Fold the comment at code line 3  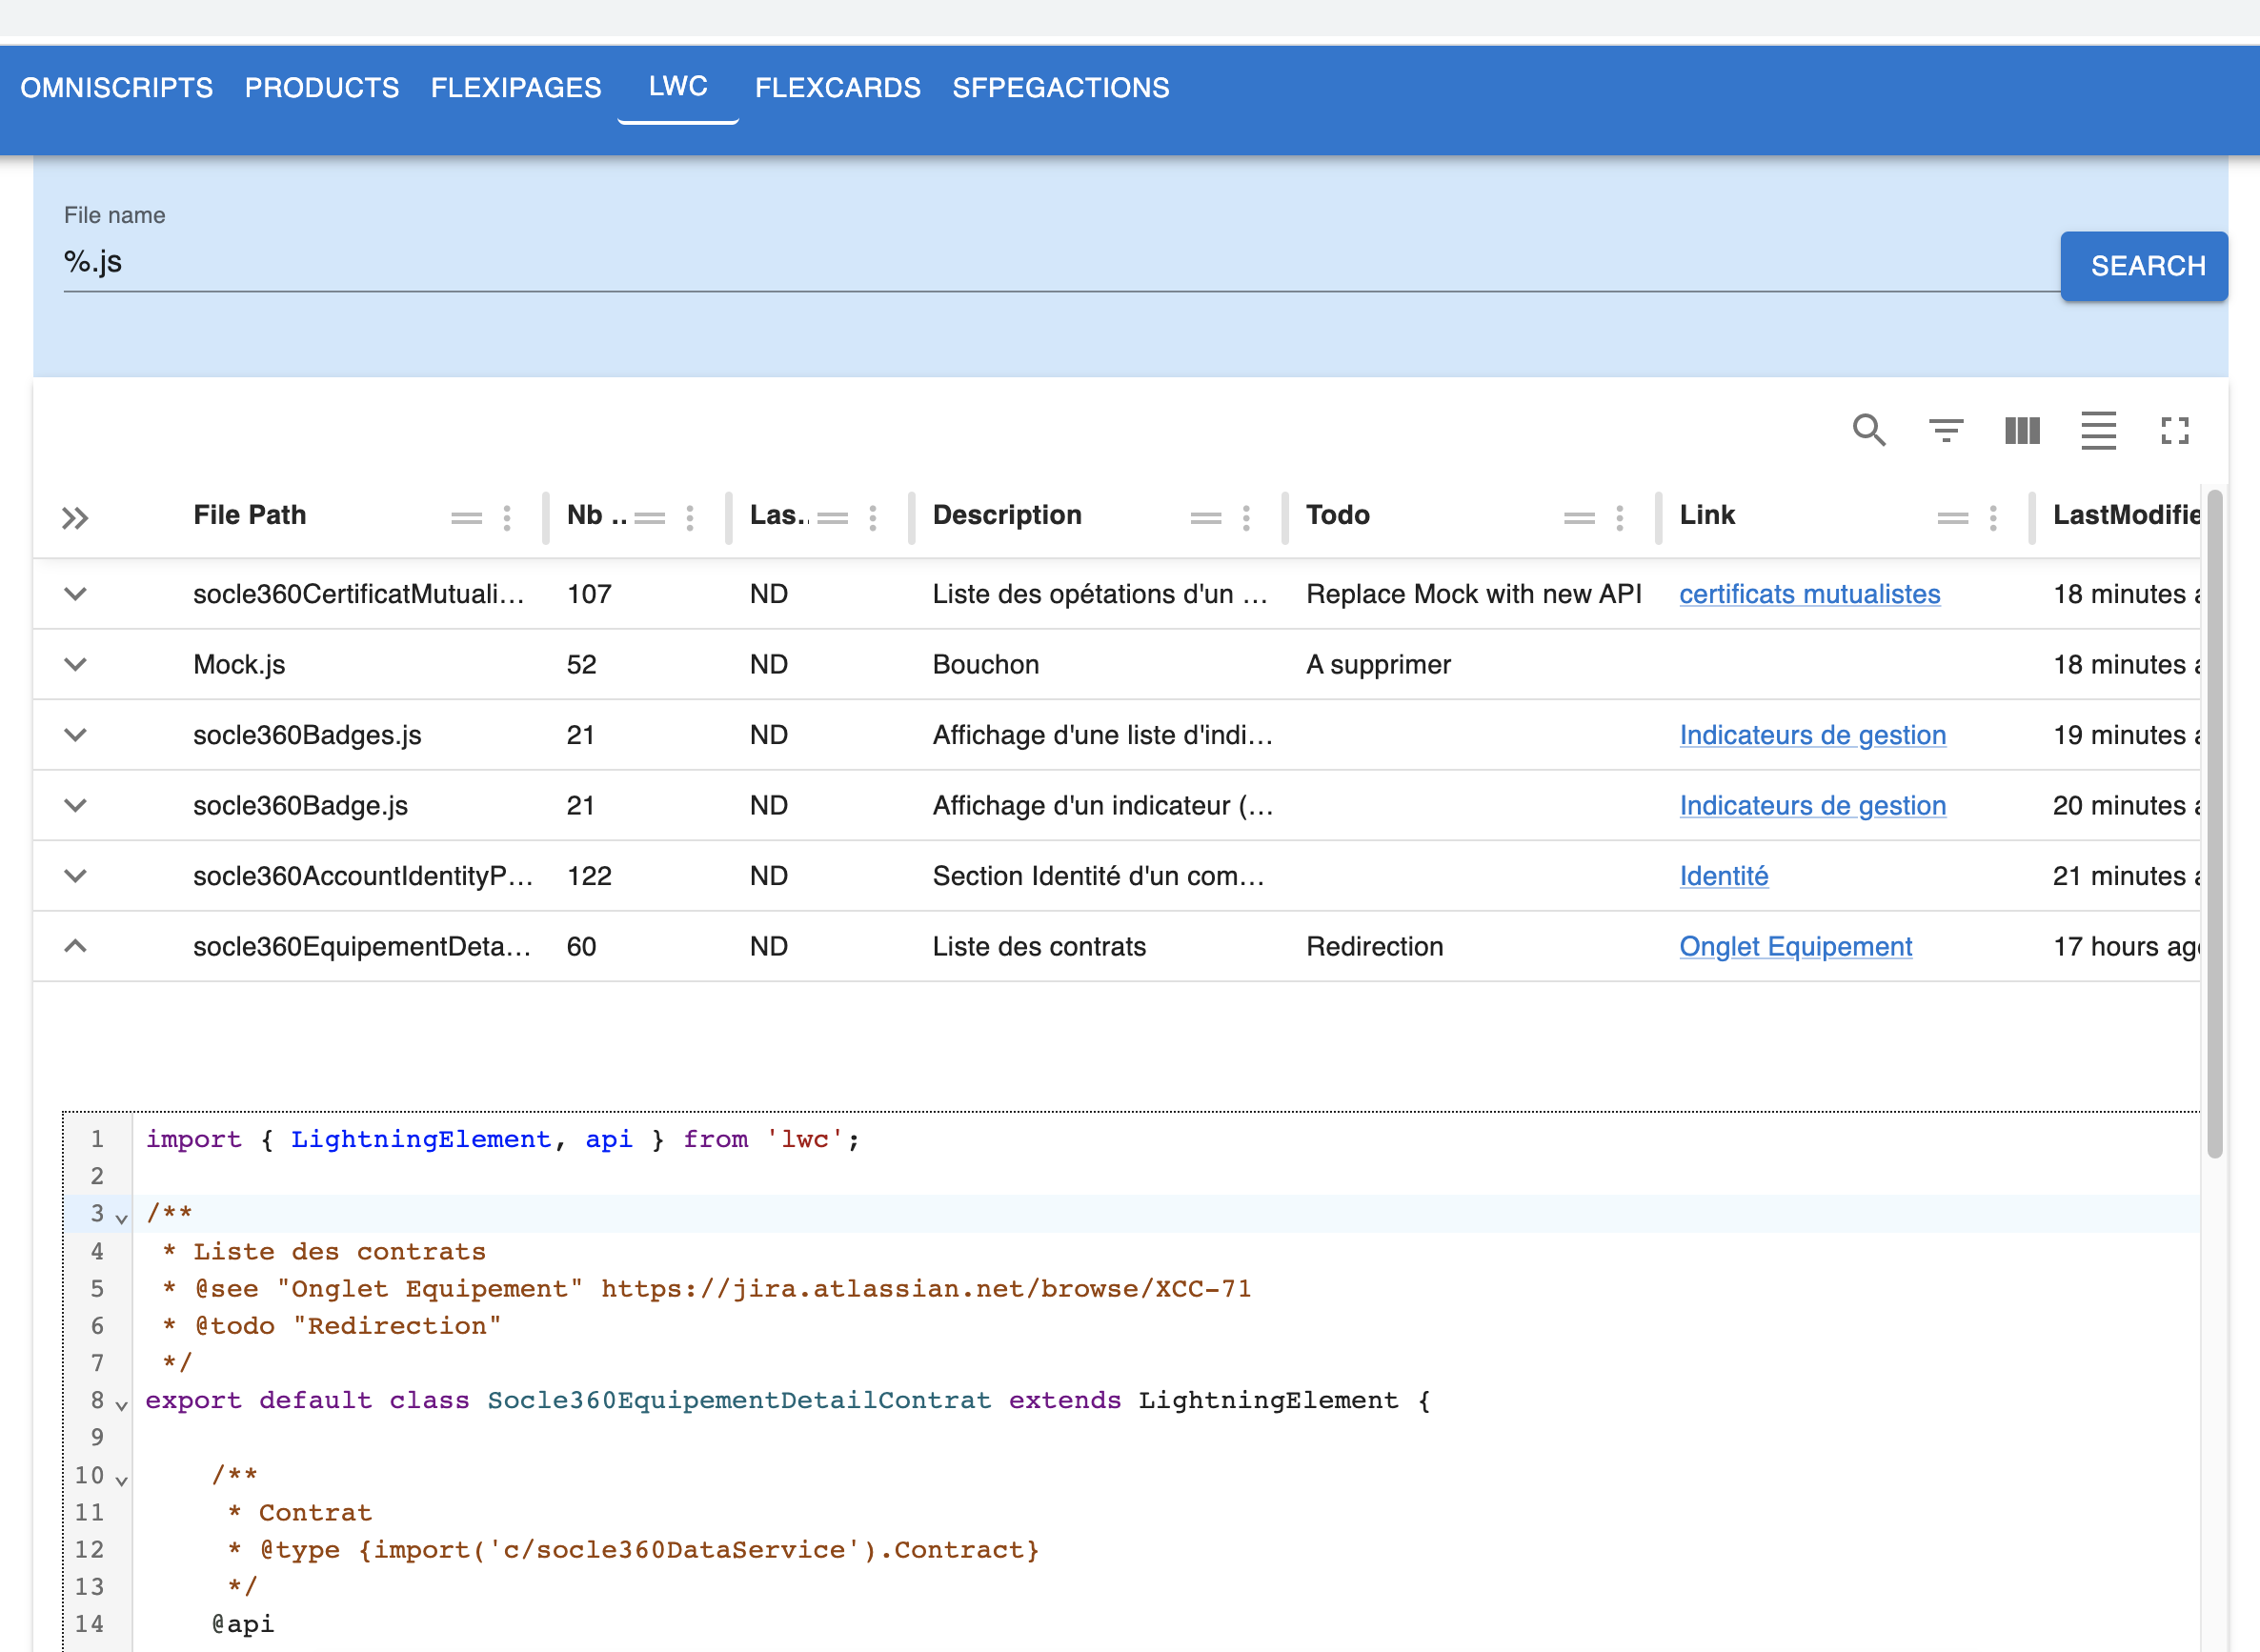pyautogui.click(x=121, y=1218)
